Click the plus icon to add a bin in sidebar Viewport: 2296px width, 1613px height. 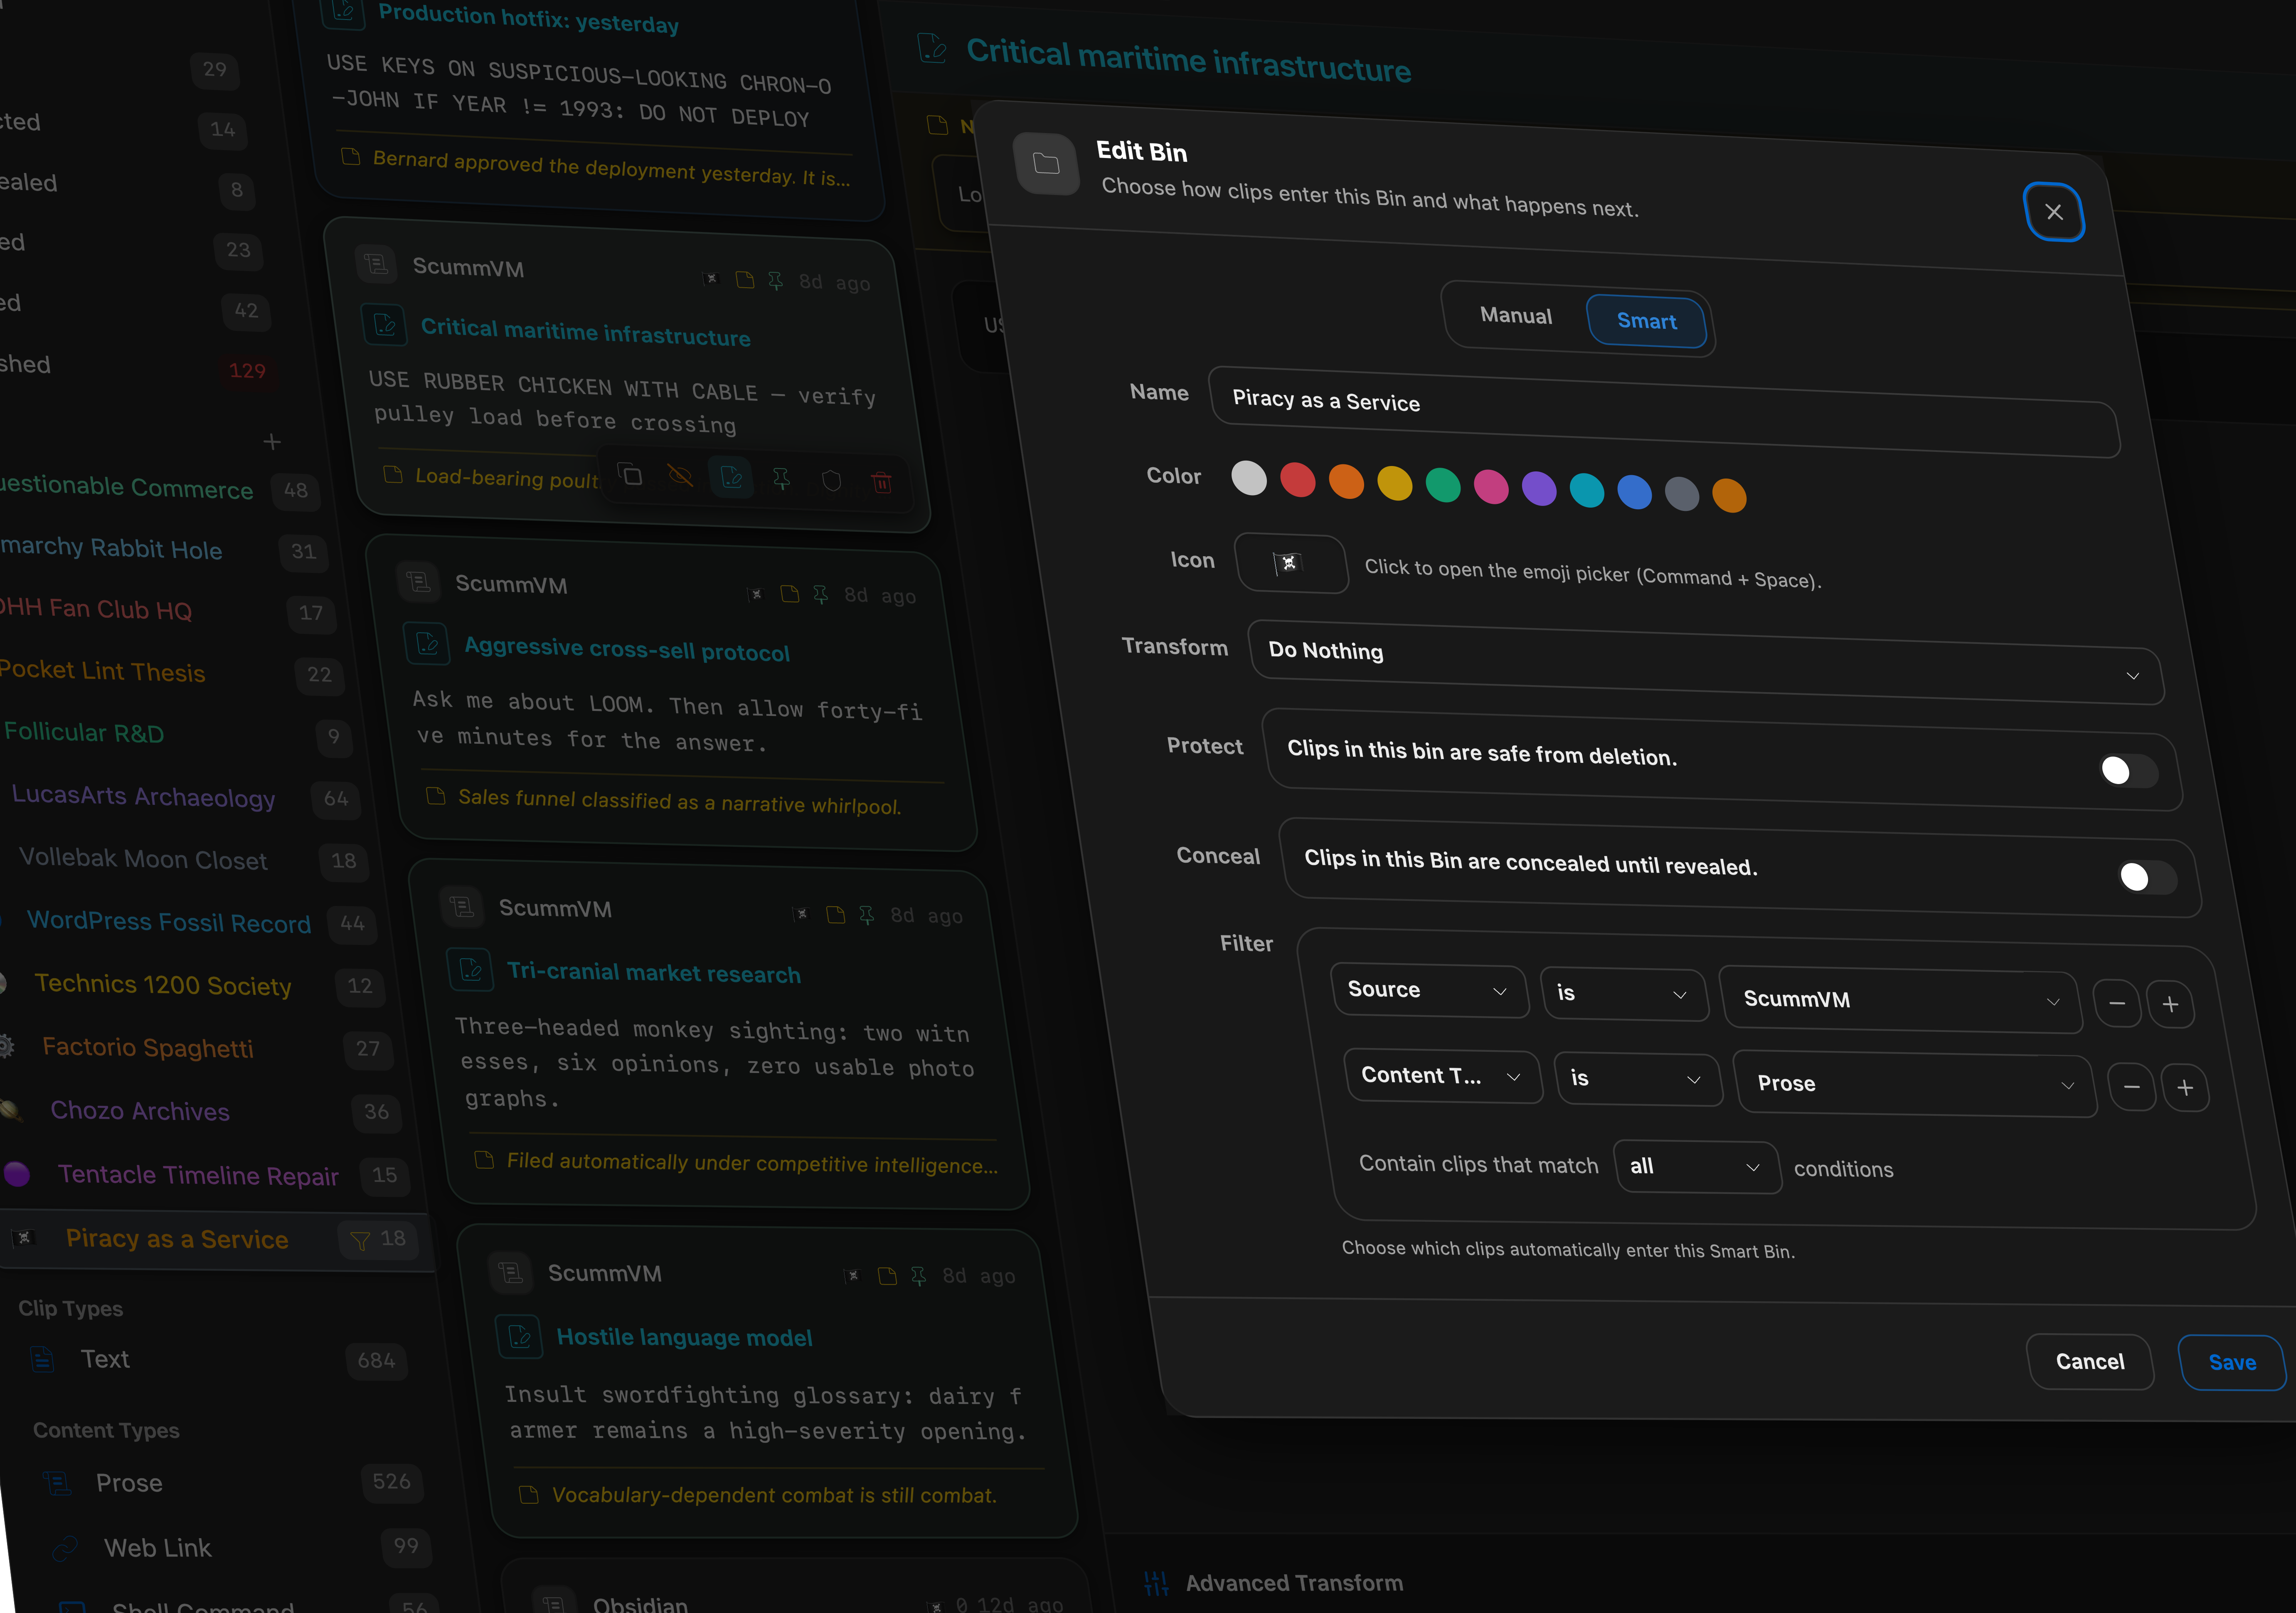tap(272, 441)
